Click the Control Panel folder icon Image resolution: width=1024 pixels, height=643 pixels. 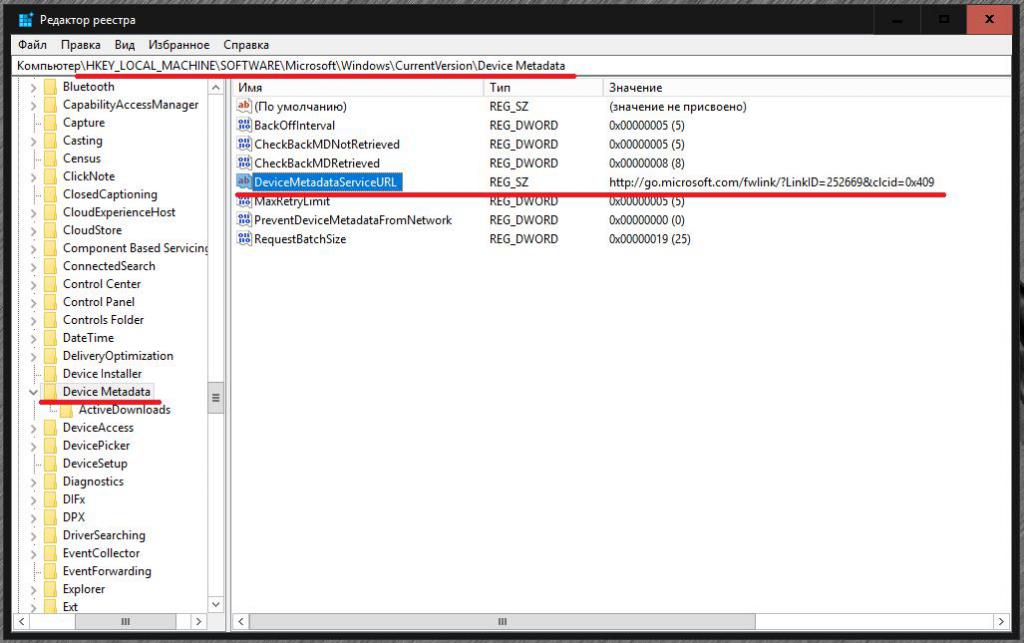click(50, 302)
